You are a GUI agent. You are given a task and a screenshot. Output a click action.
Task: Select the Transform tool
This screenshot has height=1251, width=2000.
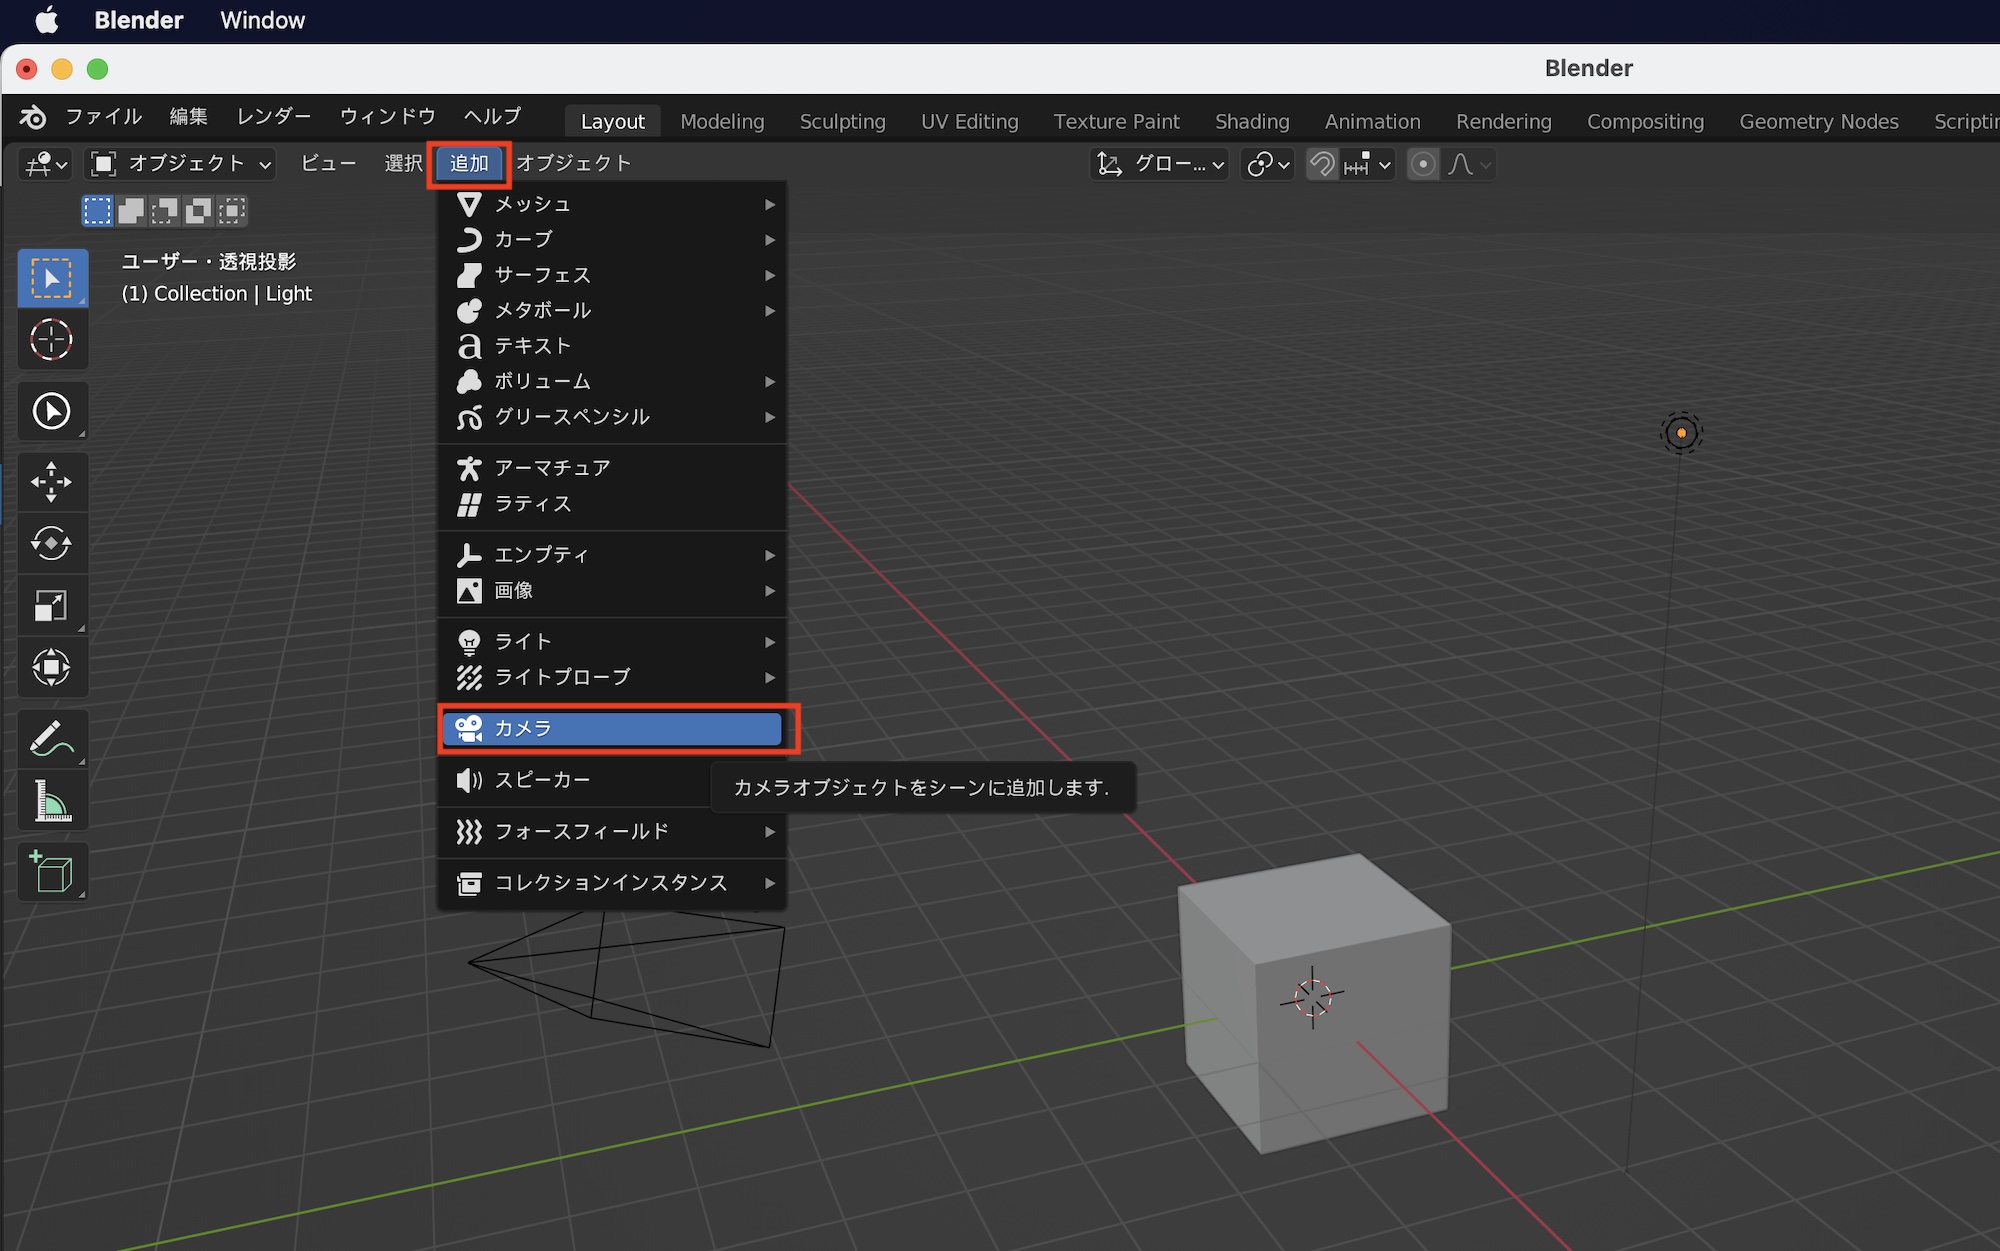(51, 667)
